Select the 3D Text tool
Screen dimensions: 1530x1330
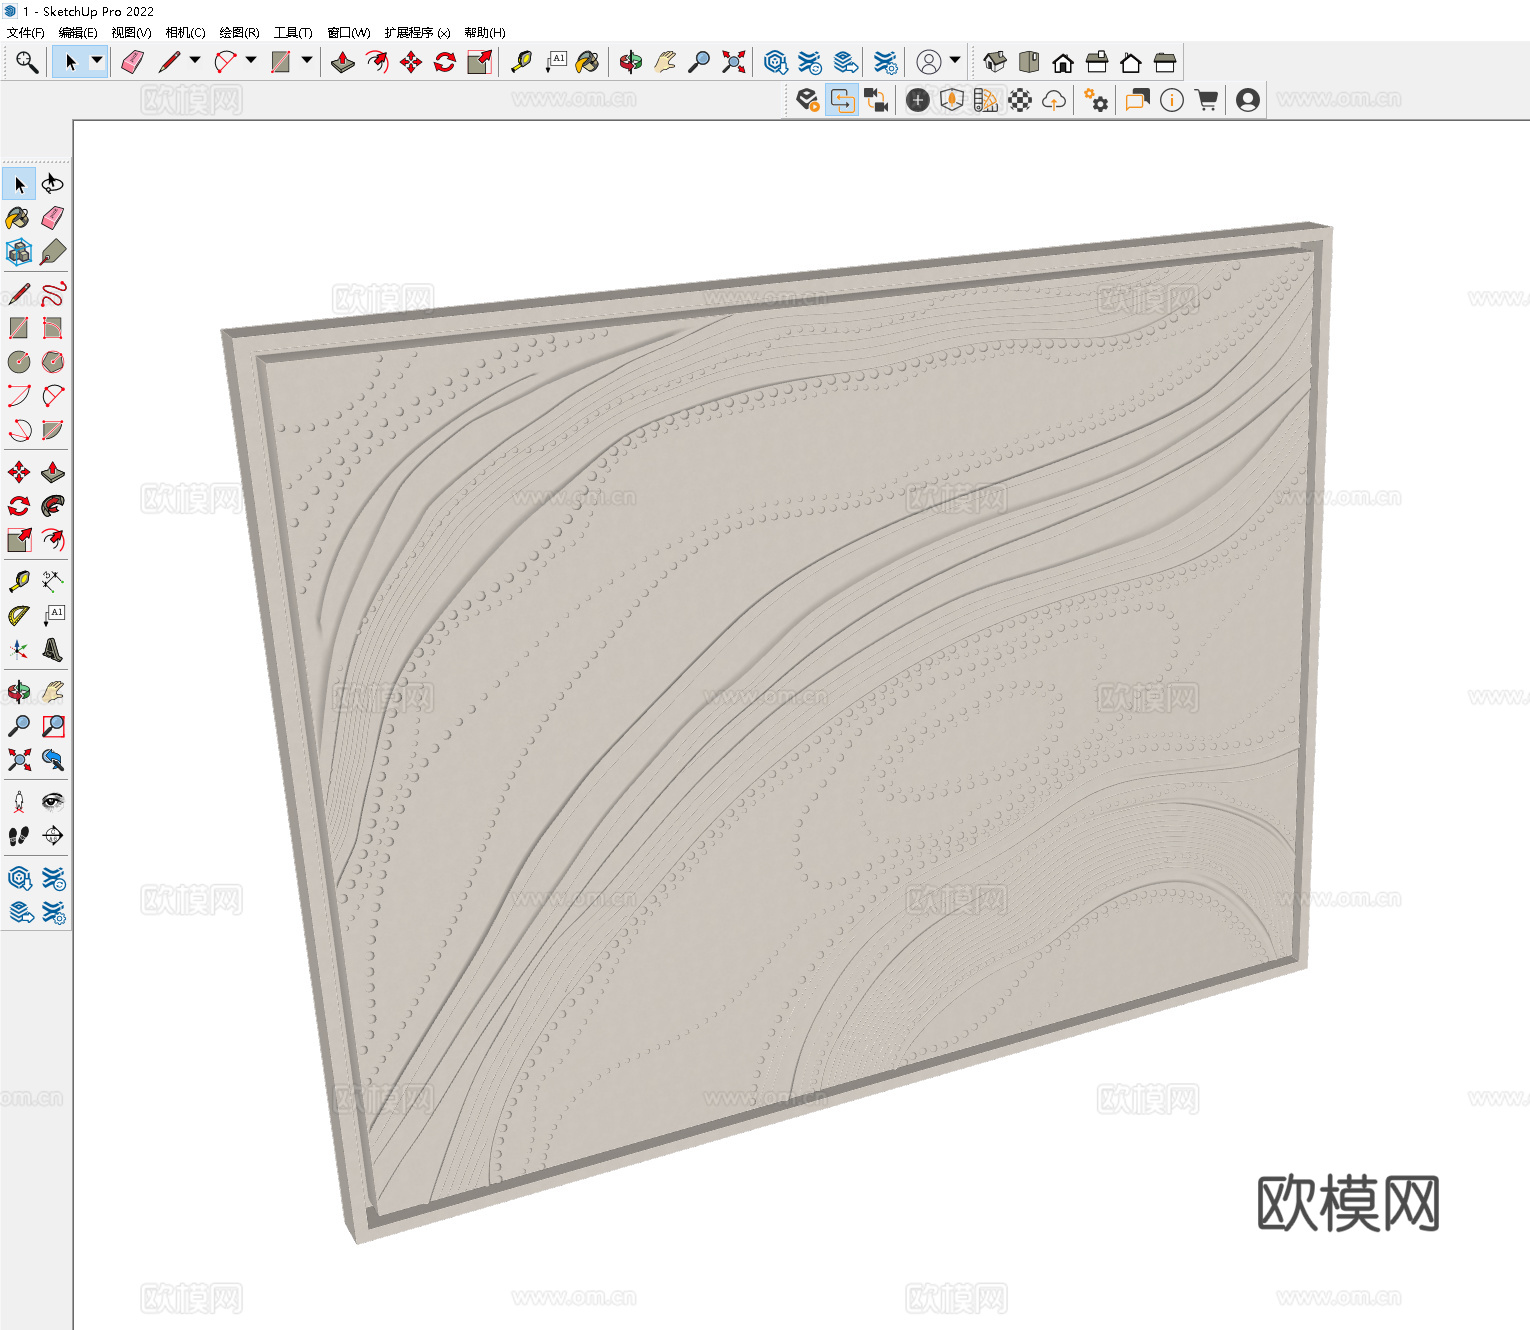point(53,650)
